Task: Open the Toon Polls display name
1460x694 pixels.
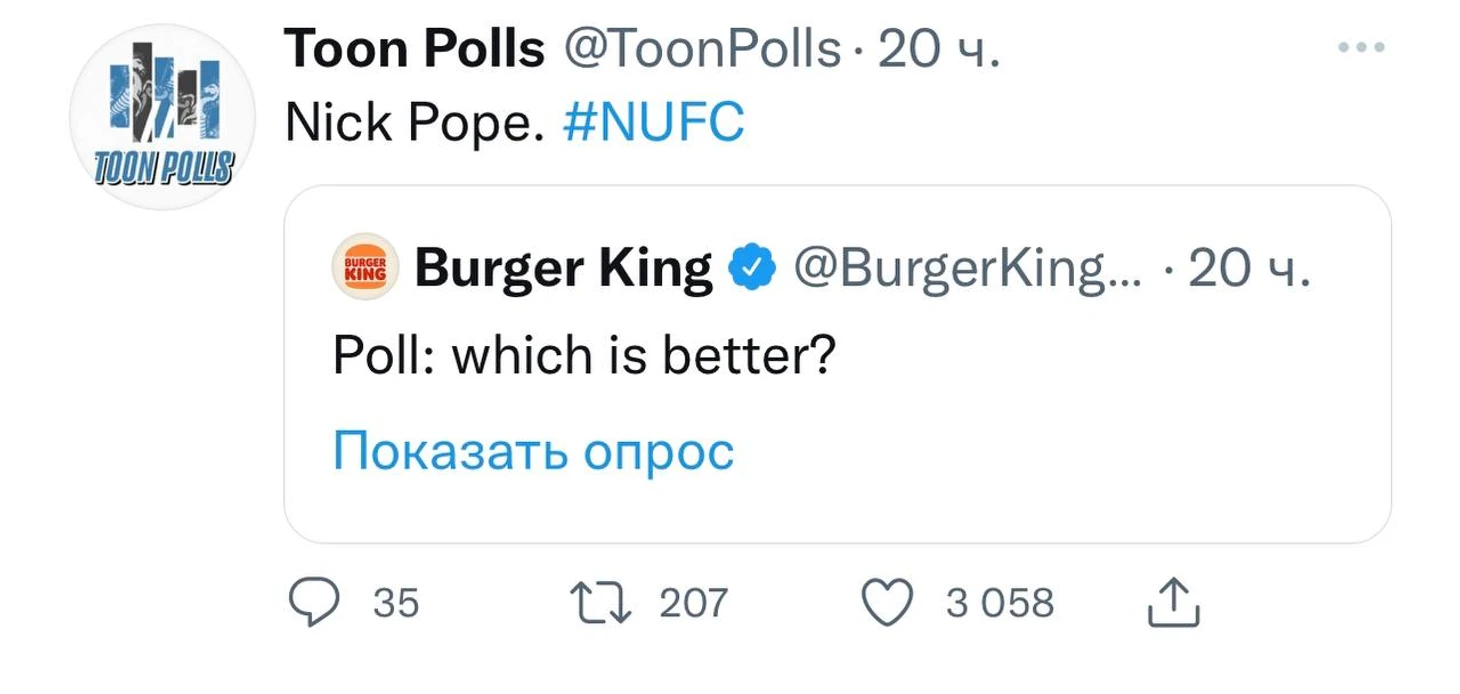Action: click(415, 48)
